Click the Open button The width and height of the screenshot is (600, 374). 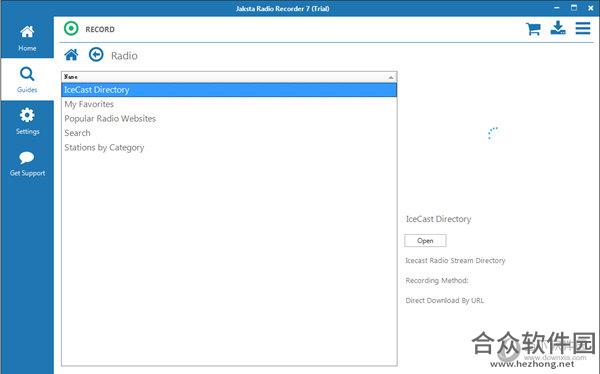(425, 241)
